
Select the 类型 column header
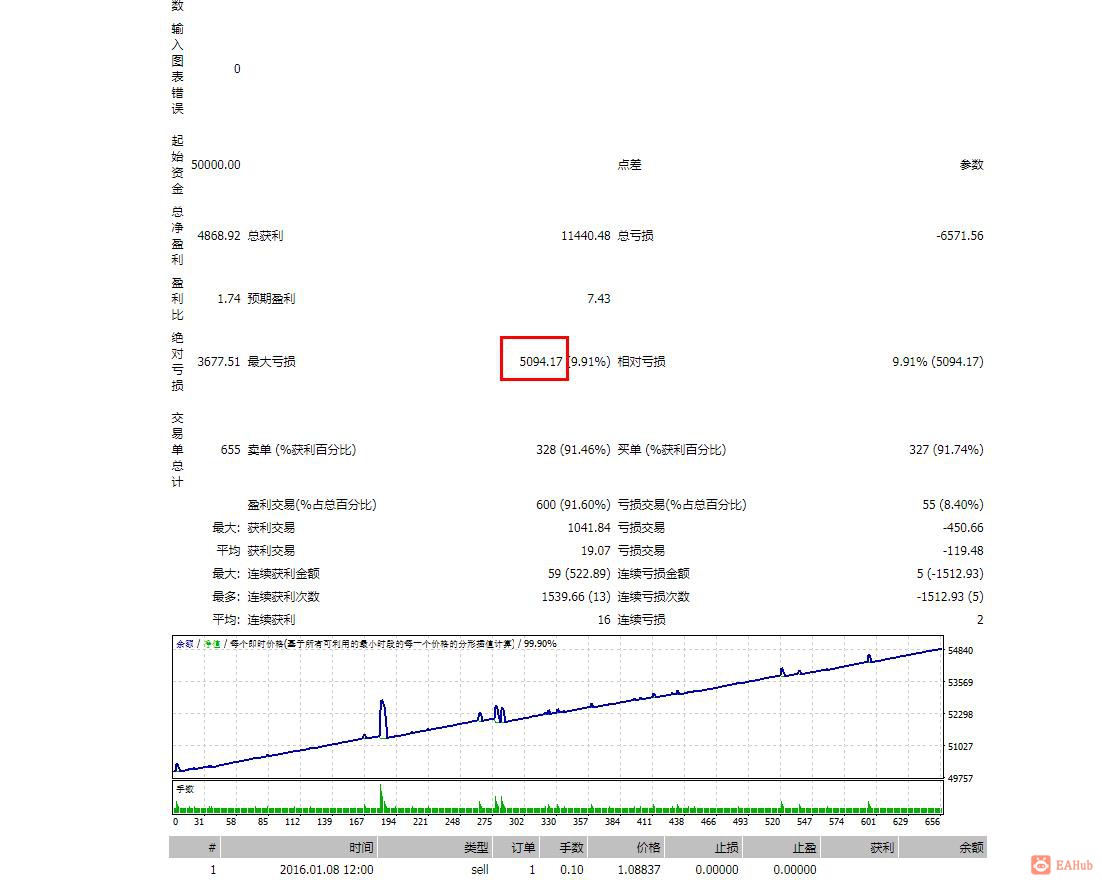477,848
